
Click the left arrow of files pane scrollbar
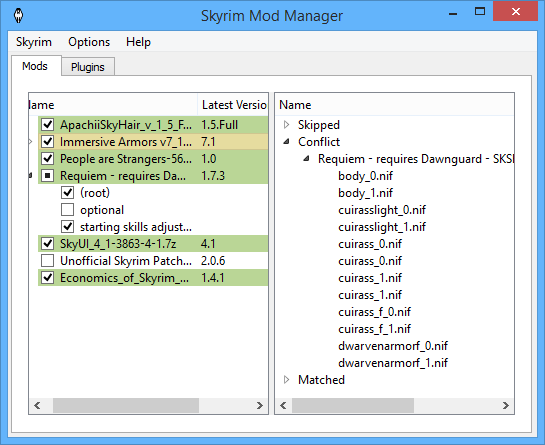(x=283, y=405)
